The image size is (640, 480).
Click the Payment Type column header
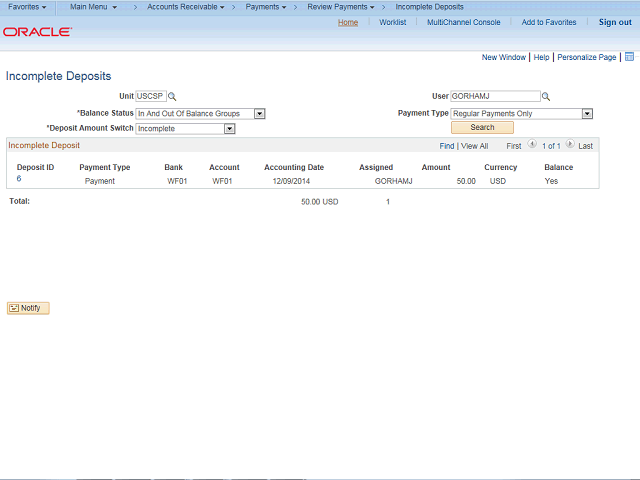pyautogui.click(x=104, y=167)
